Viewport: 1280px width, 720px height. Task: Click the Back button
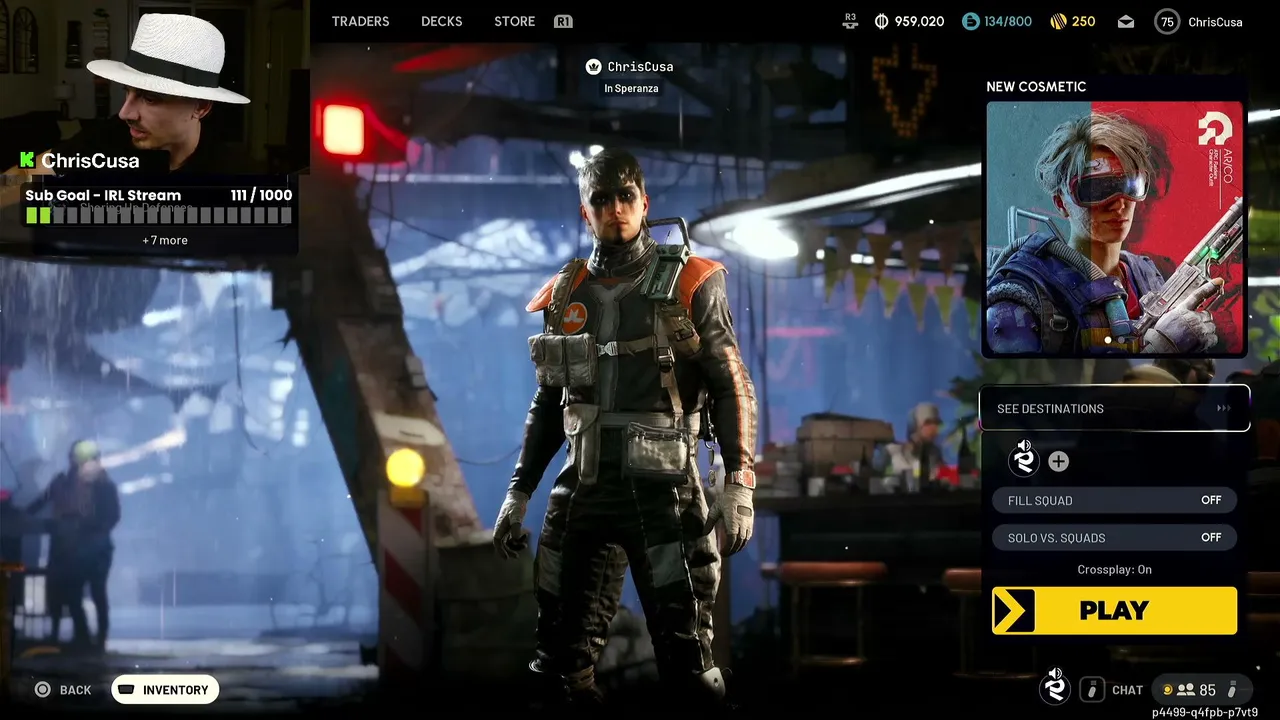[x=64, y=690]
